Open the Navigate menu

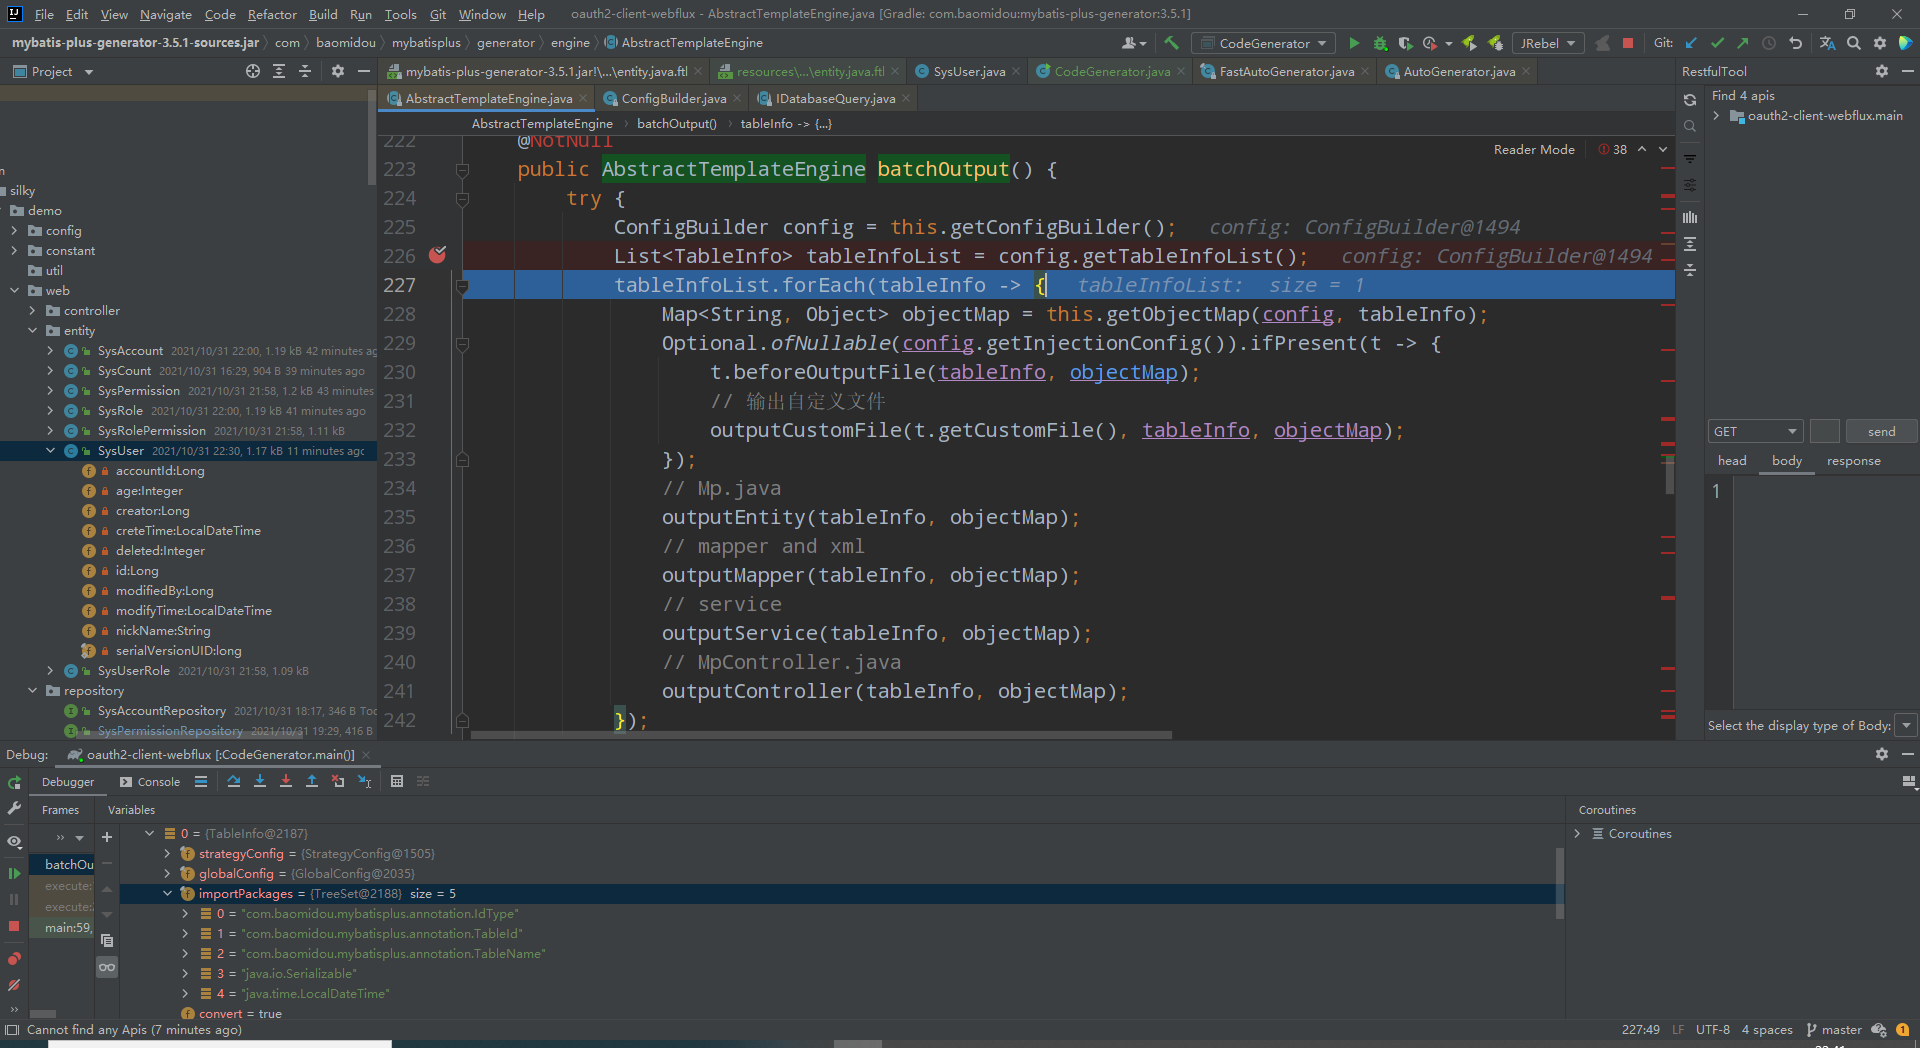point(165,14)
